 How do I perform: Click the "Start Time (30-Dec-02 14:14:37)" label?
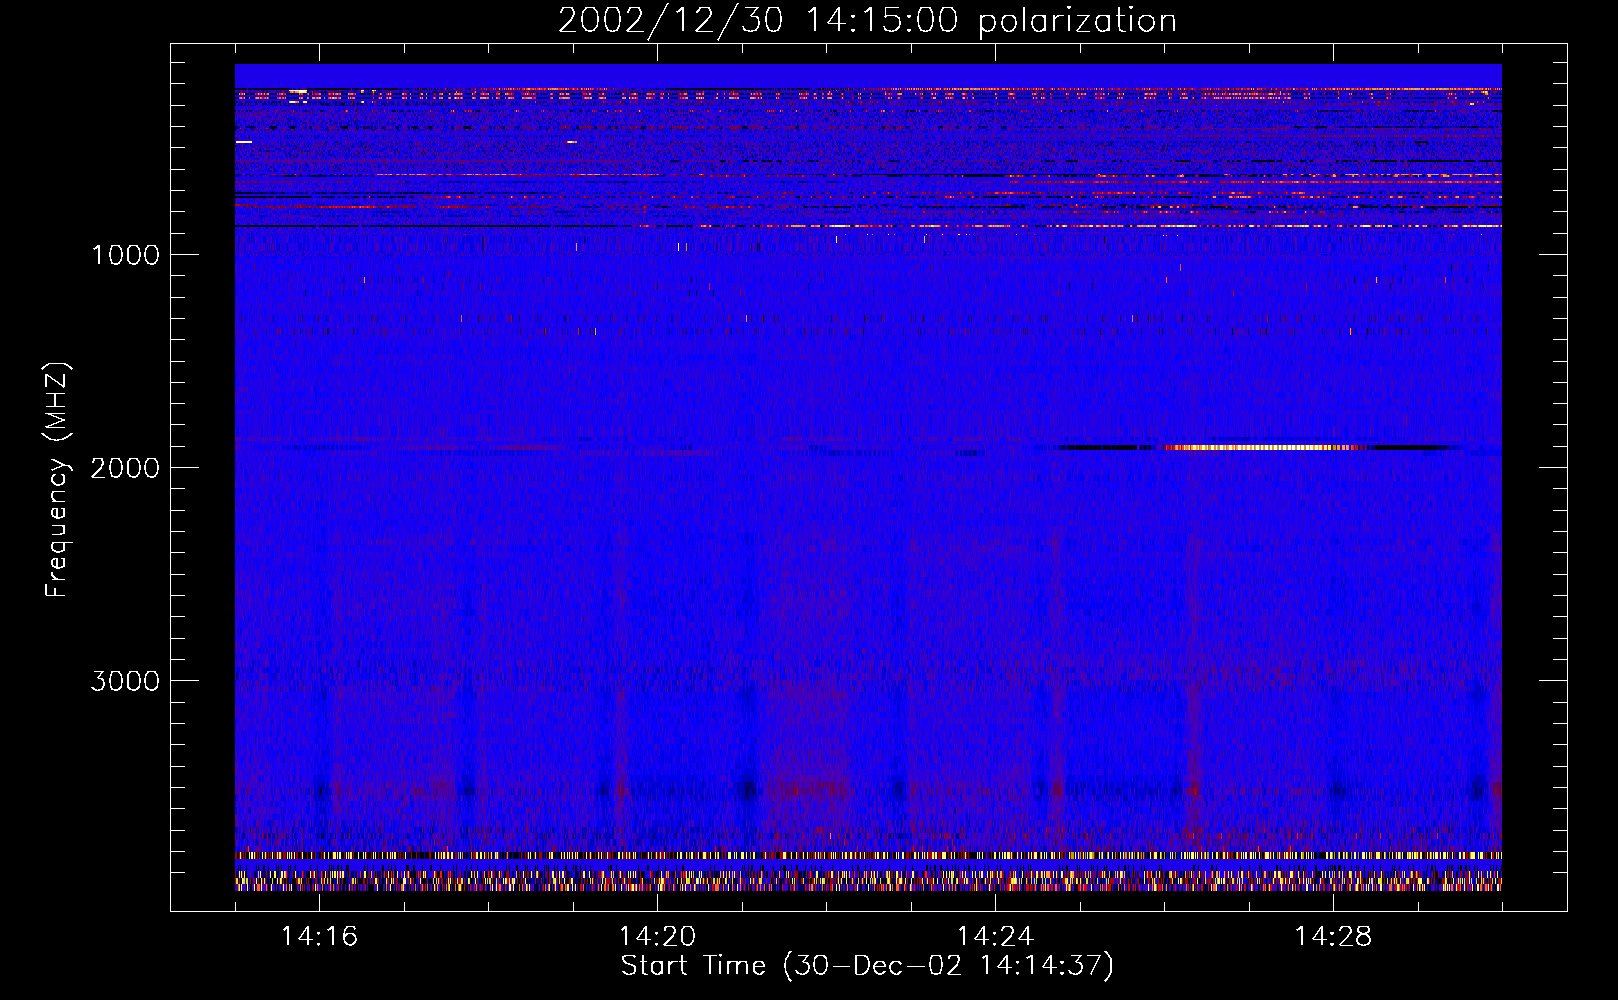tap(867, 966)
